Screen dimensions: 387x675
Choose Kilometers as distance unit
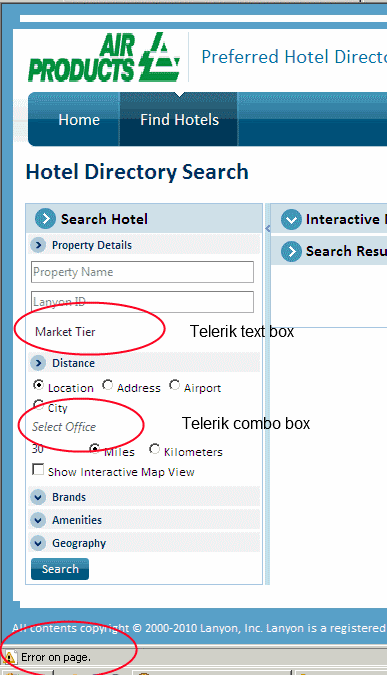154,449
